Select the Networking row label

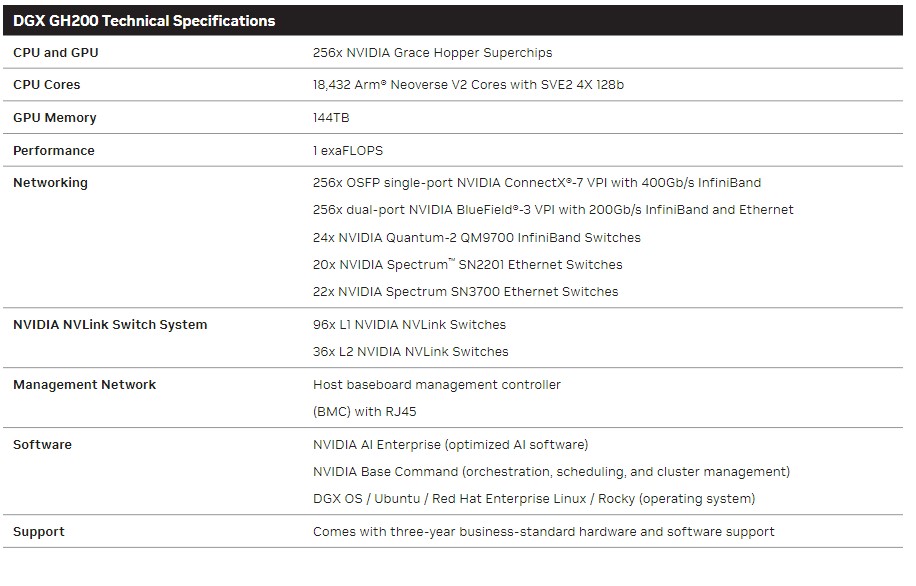50,183
